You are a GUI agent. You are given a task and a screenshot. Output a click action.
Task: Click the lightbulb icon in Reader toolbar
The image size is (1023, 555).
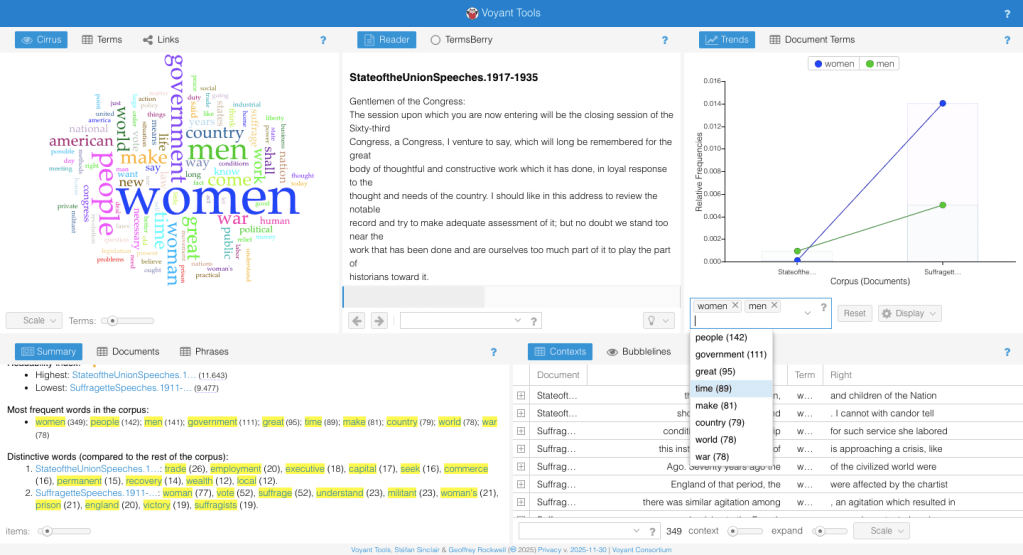(x=655, y=321)
